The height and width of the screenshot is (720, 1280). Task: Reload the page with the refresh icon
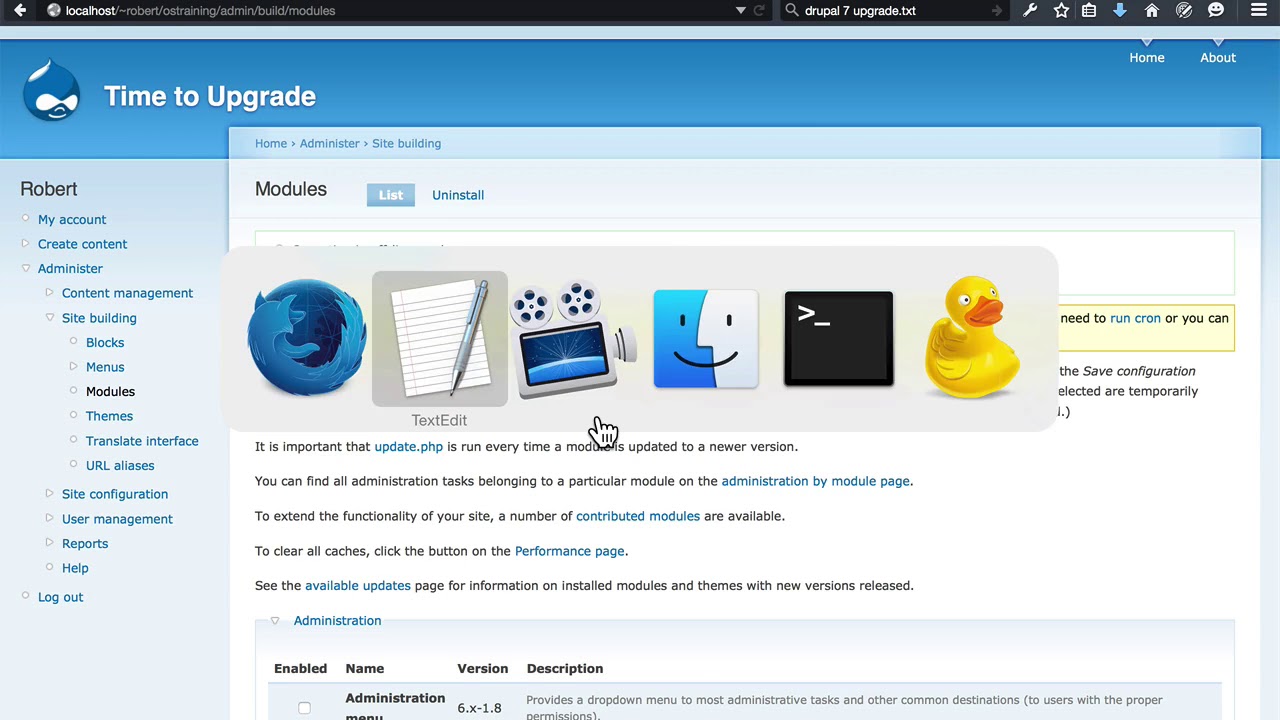pos(759,10)
